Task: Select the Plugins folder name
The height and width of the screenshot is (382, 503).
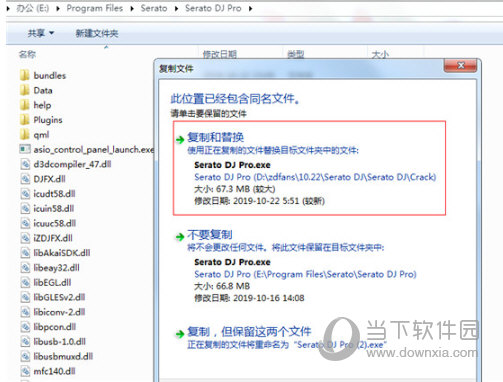Action: click(48, 120)
